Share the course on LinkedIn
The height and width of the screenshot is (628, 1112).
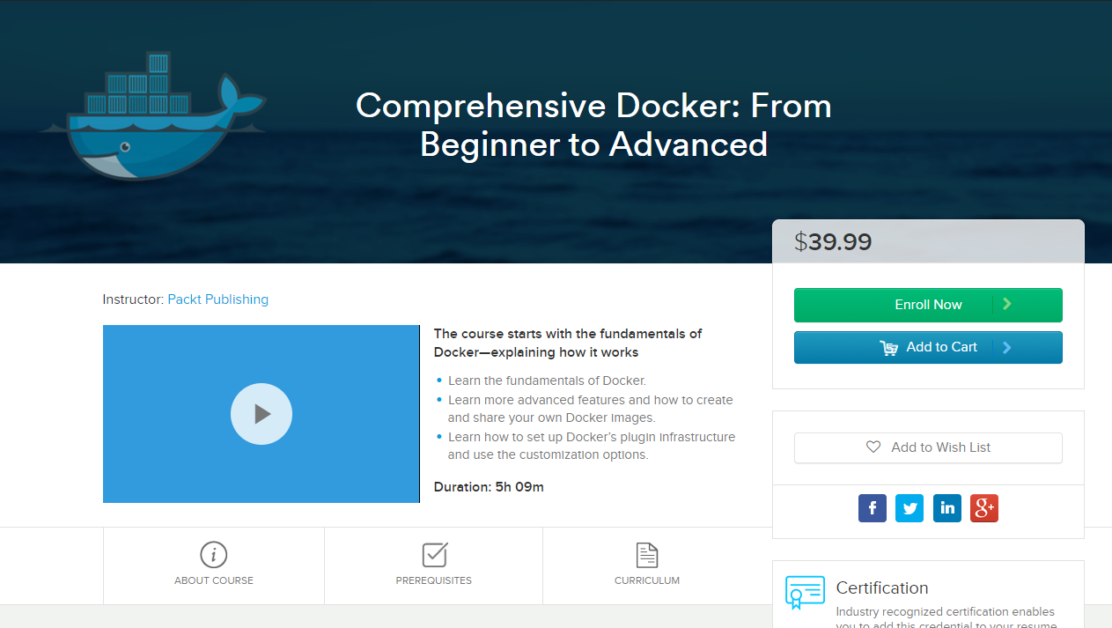point(947,508)
